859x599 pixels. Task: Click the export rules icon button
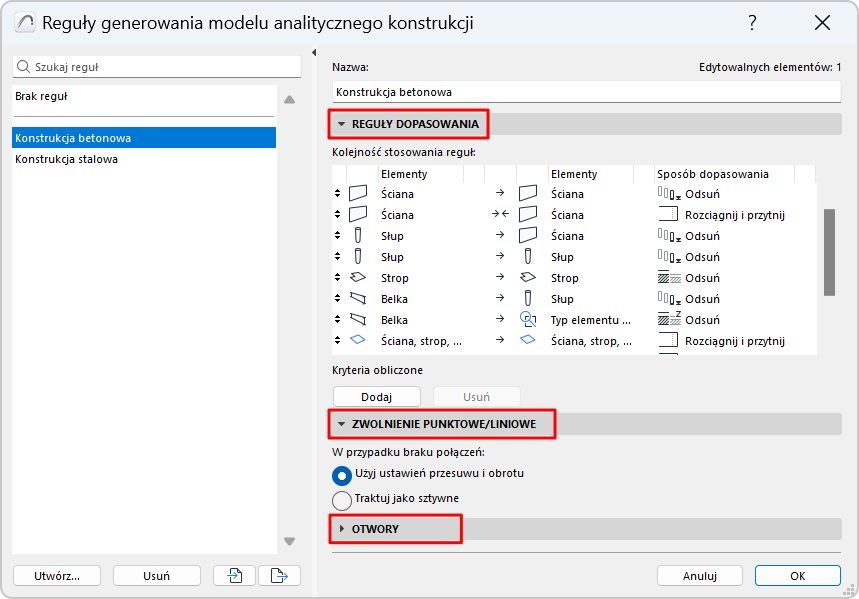point(279,575)
